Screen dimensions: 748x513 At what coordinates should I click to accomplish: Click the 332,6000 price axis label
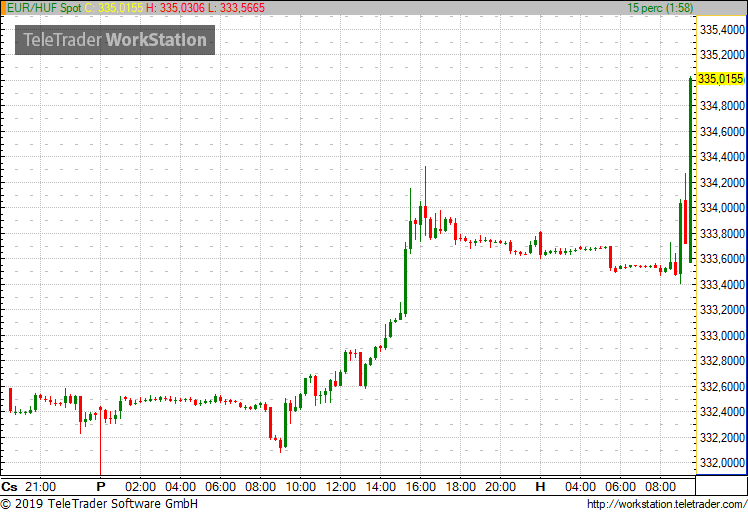coord(722,387)
